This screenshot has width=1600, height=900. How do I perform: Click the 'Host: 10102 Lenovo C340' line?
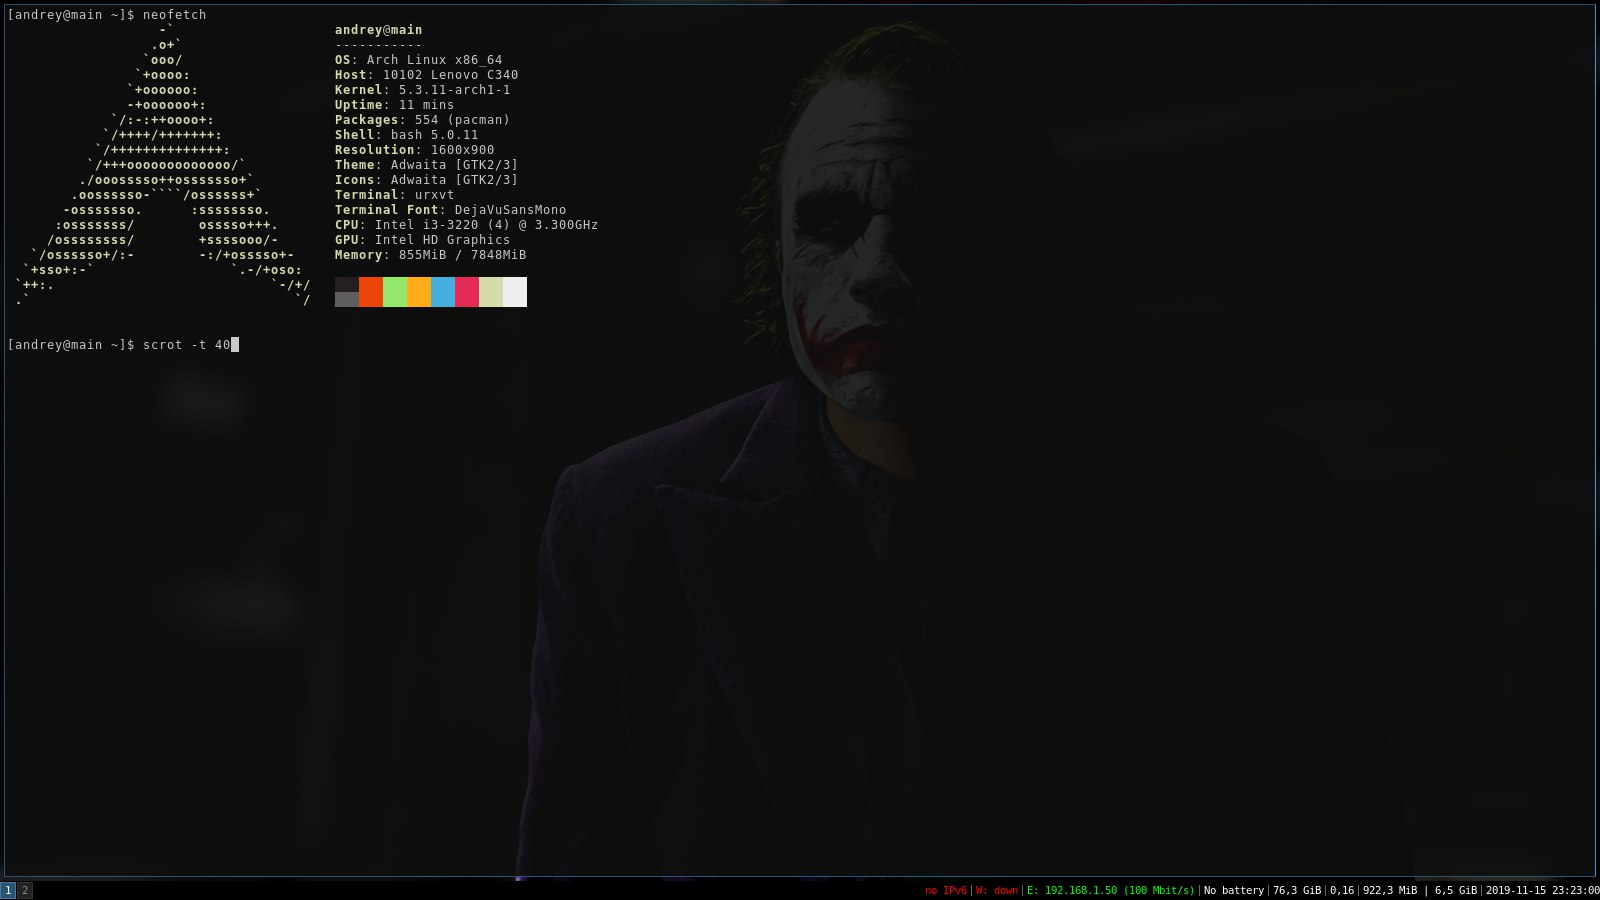coord(426,75)
